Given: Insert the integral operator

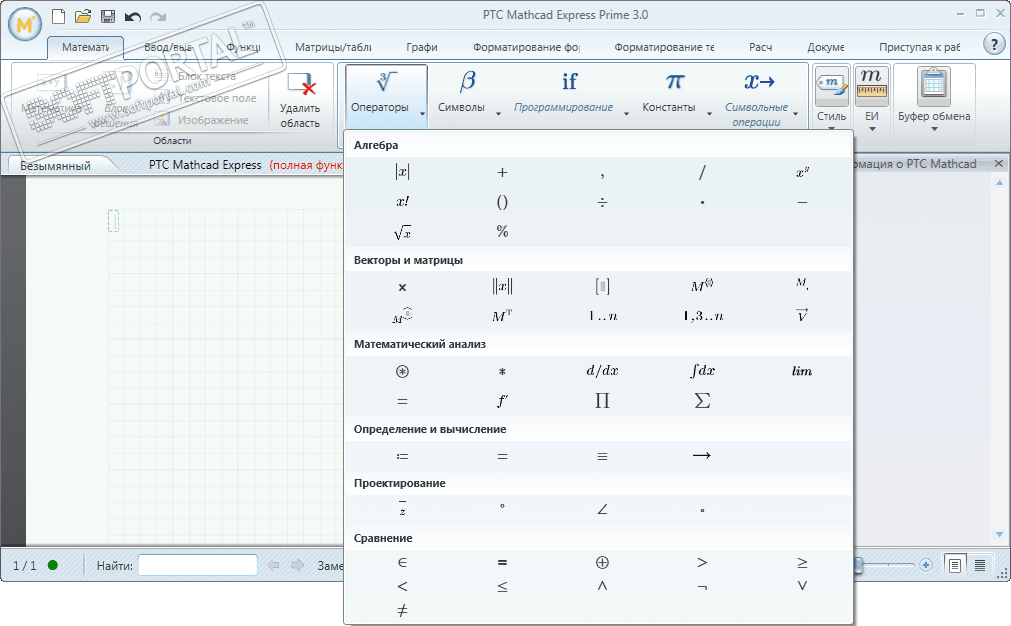Looking at the screenshot, I should (x=702, y=371).
